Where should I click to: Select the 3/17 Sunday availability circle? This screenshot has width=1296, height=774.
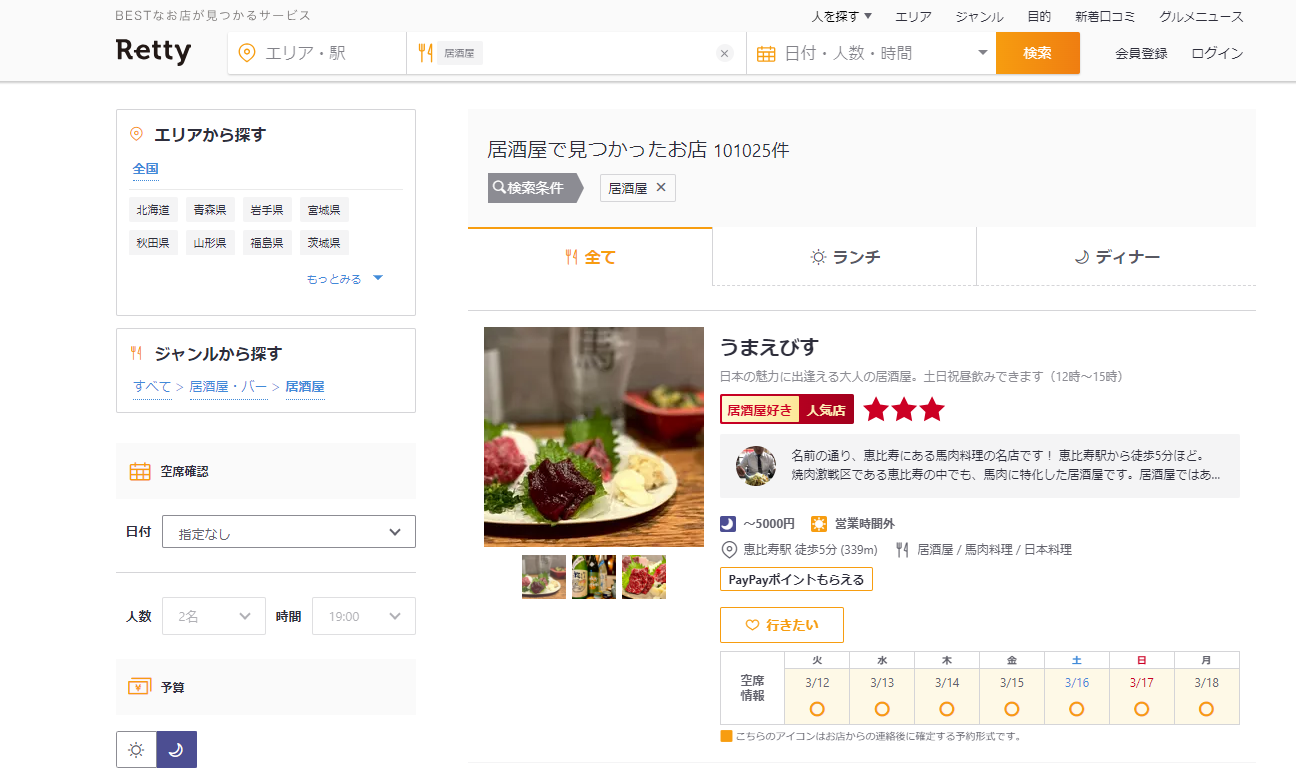click(x=1142, y=709)
